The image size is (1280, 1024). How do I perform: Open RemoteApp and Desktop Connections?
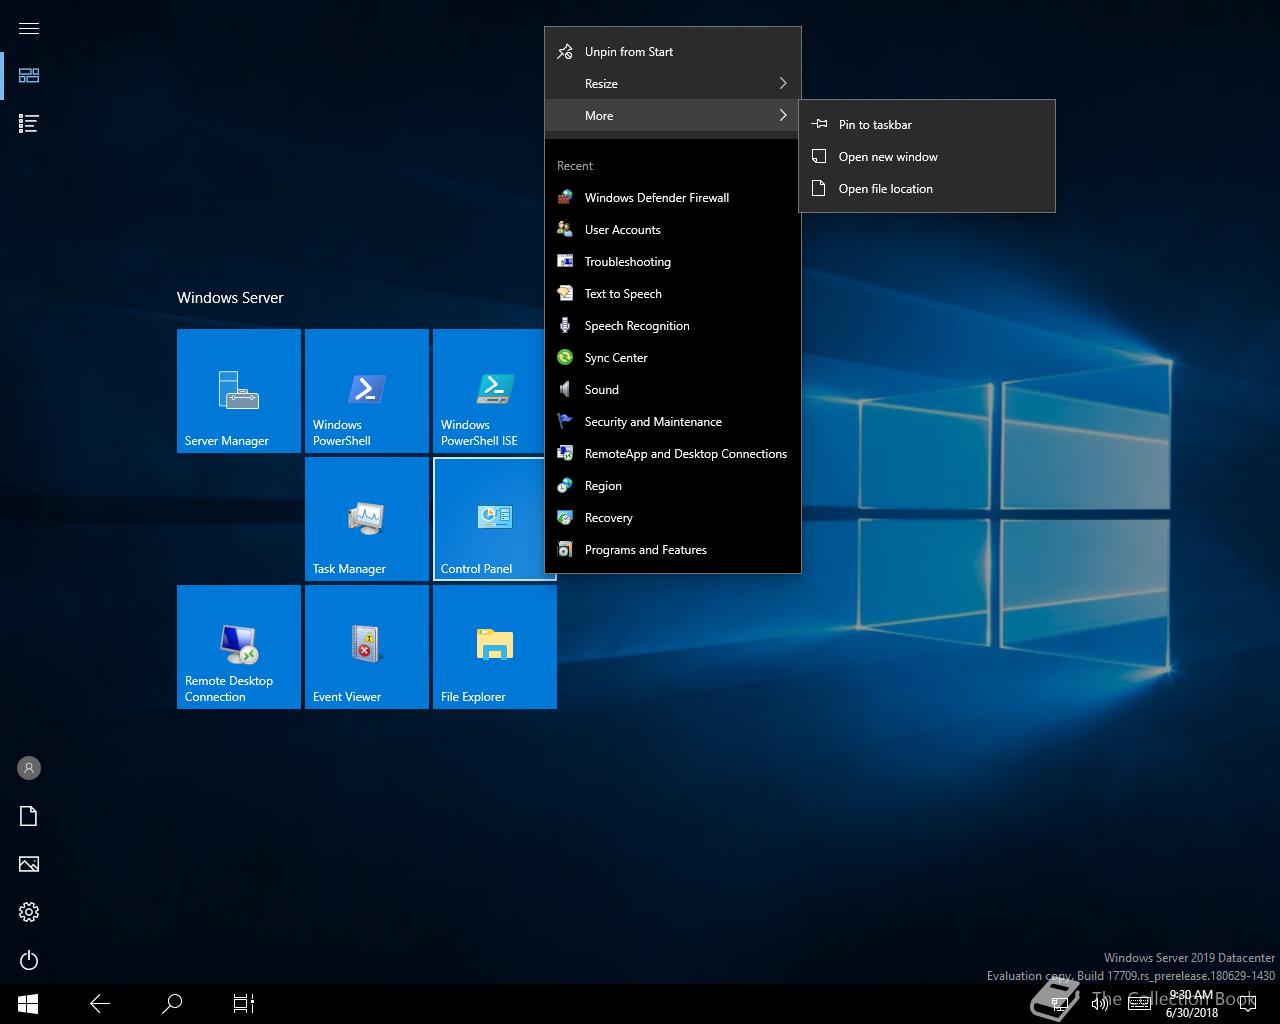pos(673,454)
